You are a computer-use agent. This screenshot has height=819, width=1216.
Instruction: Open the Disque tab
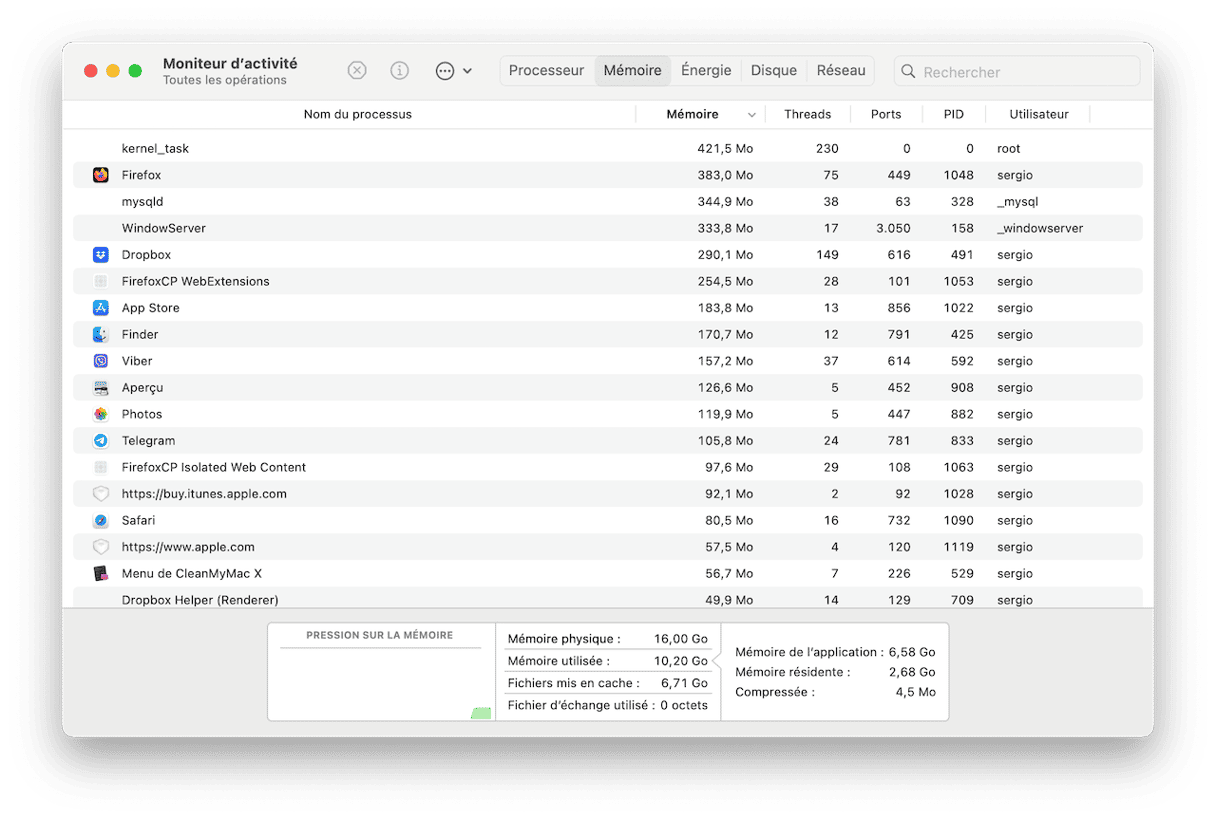(774, 71)
